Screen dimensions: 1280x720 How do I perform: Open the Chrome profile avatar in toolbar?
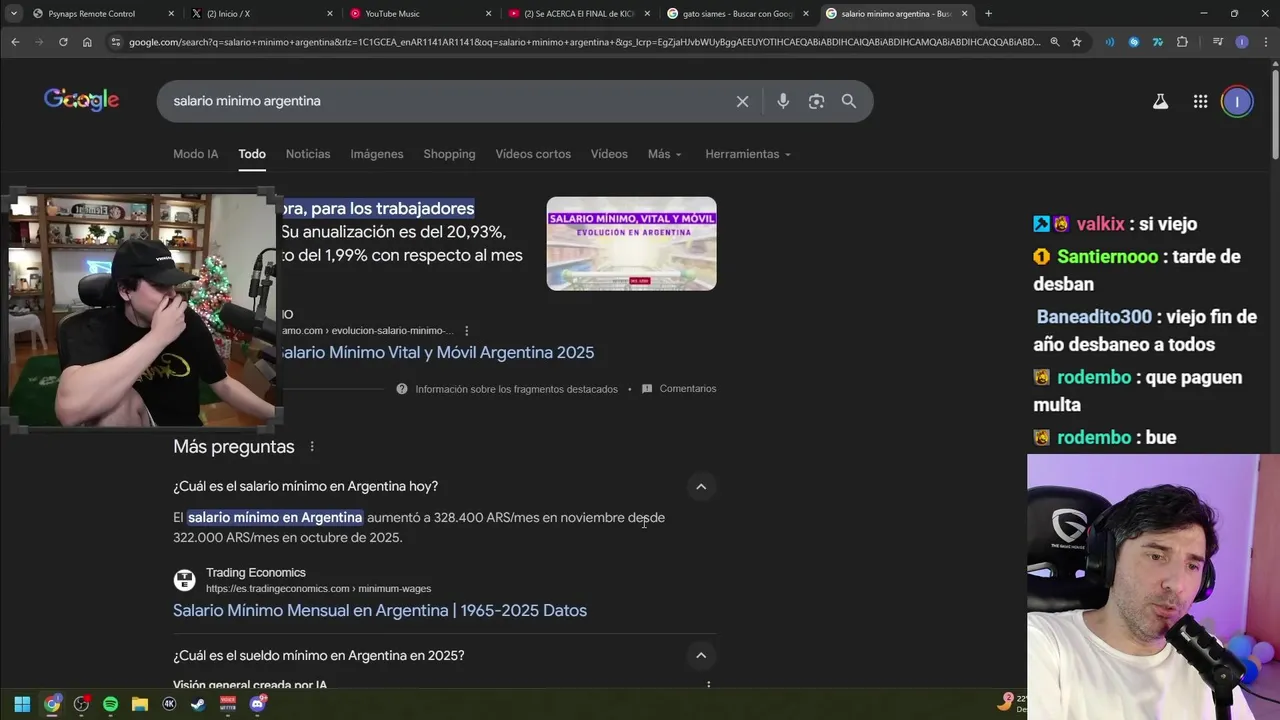tap(1241, 42)
